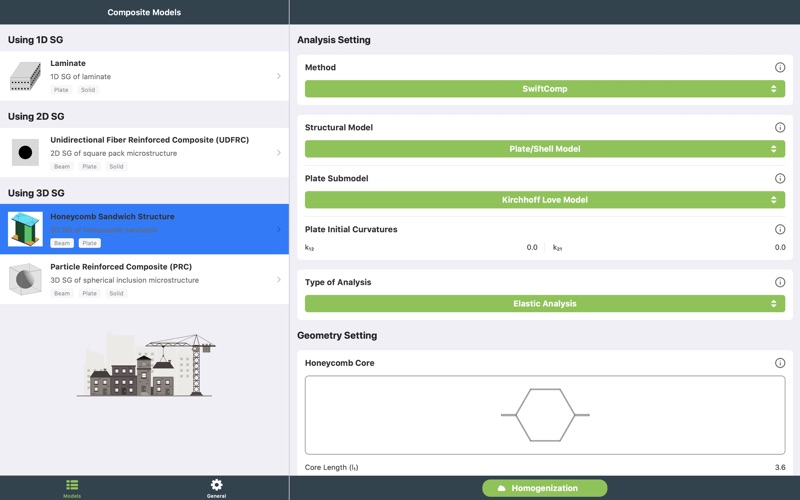Open info for Honeycomb Core
The width and height of the screenshot is (800, 500).
[780, 363]
